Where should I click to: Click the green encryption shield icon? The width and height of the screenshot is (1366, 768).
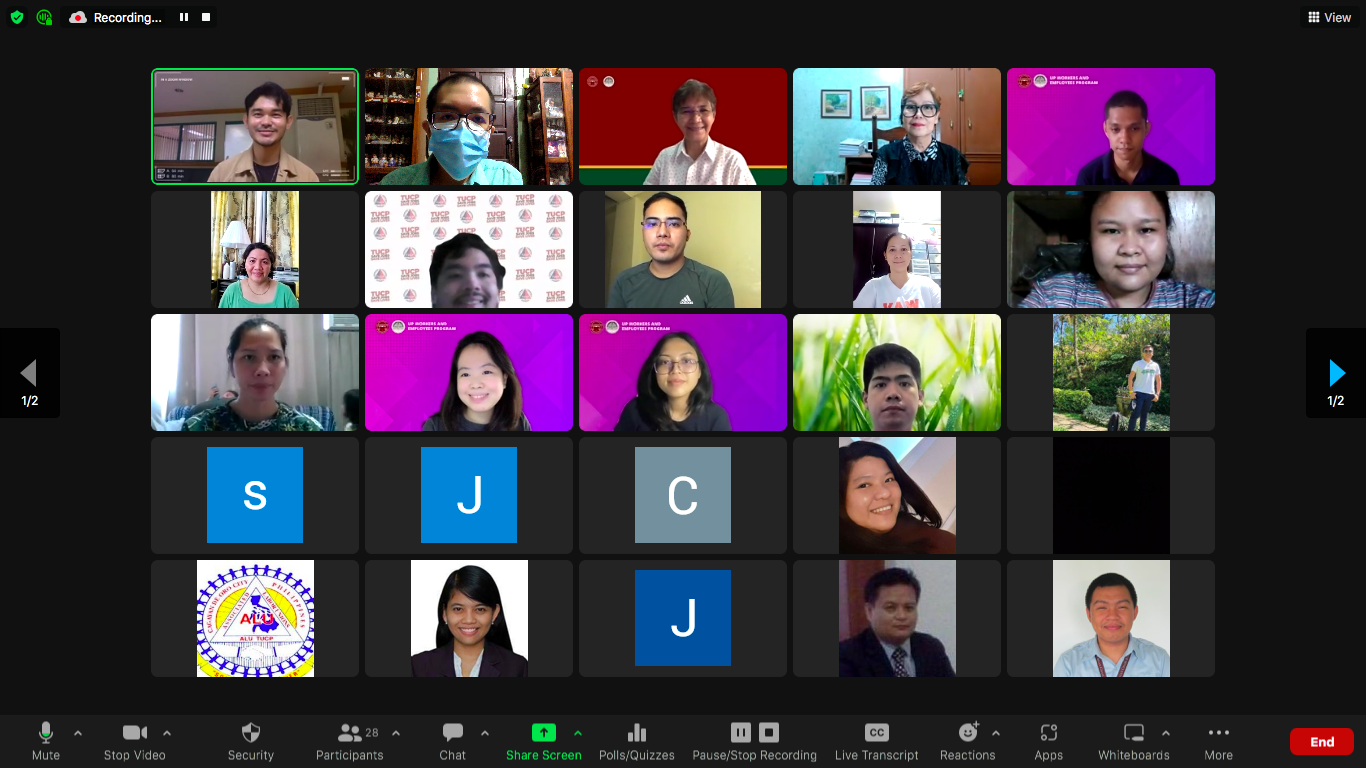16,17
